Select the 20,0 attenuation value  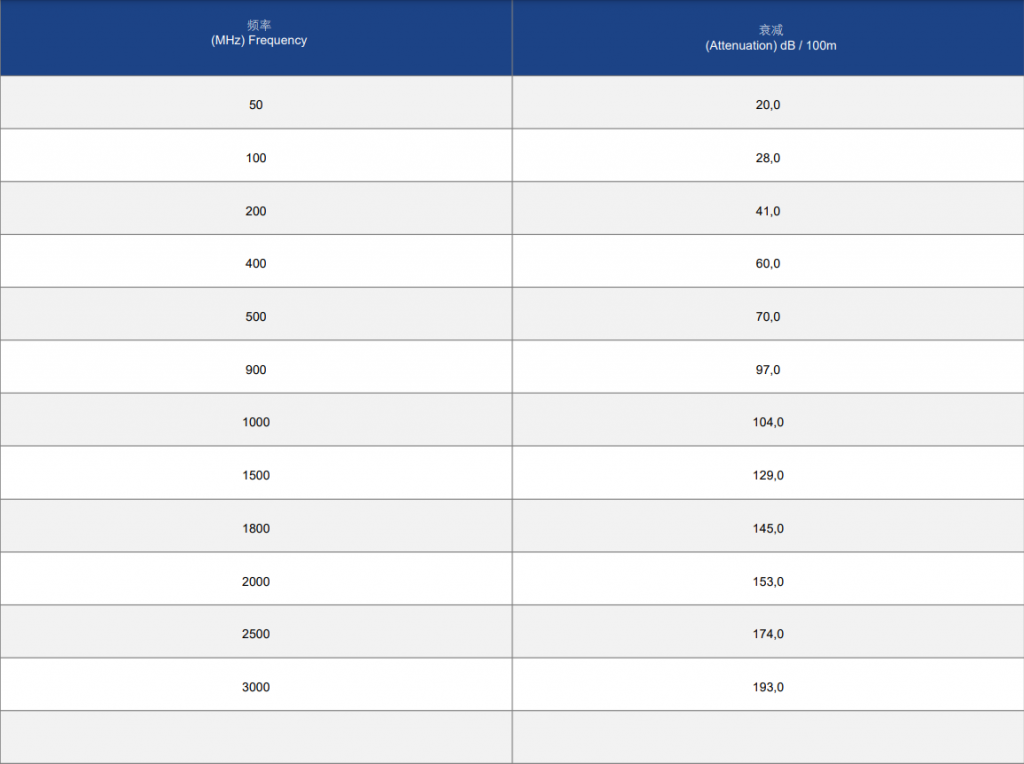[768, 105]
